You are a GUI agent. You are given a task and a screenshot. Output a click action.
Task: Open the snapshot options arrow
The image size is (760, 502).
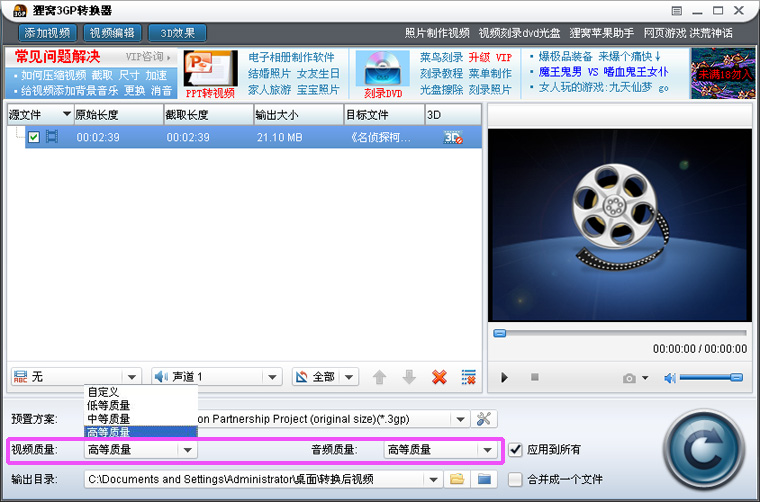click(x=645, y=378)
